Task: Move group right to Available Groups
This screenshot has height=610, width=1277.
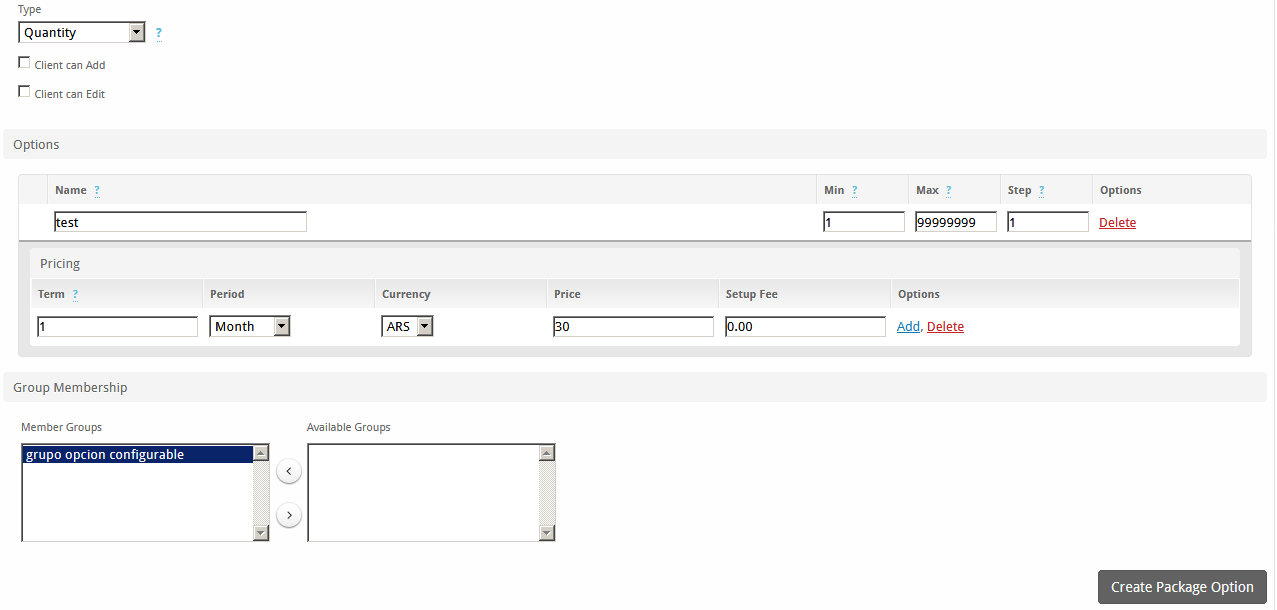Action: (x=288, y=515)
